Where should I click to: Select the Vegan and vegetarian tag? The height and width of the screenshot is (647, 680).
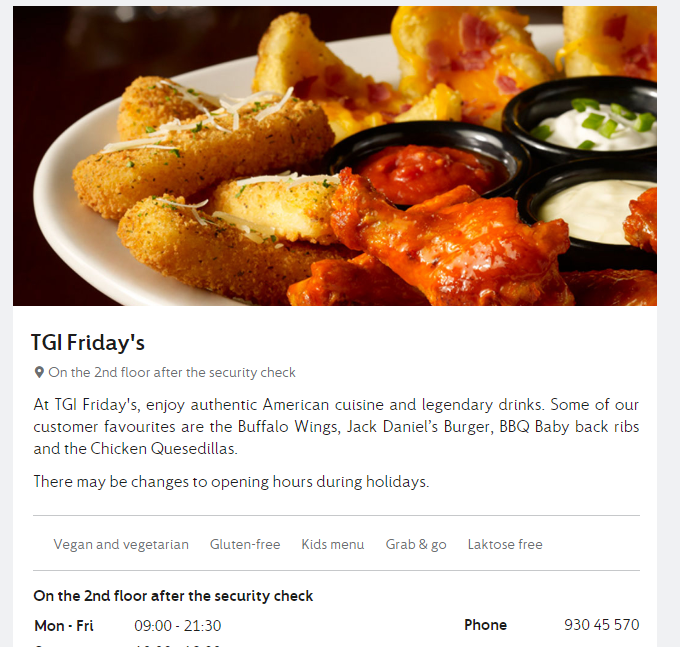(x=121, y=544)
